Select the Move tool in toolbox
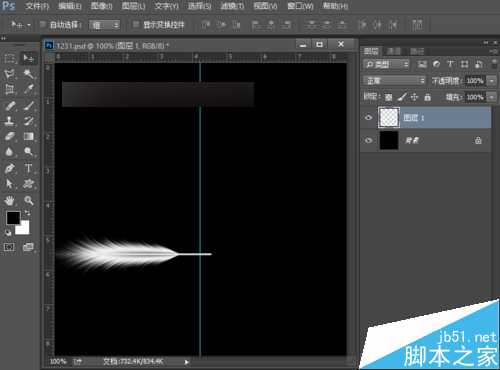The image size is (500, 370). tap(29, 59)
